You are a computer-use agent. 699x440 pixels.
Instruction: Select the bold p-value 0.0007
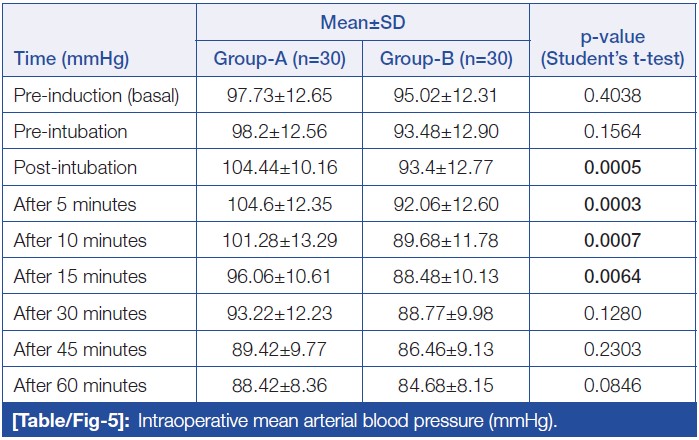click(612, 240)
